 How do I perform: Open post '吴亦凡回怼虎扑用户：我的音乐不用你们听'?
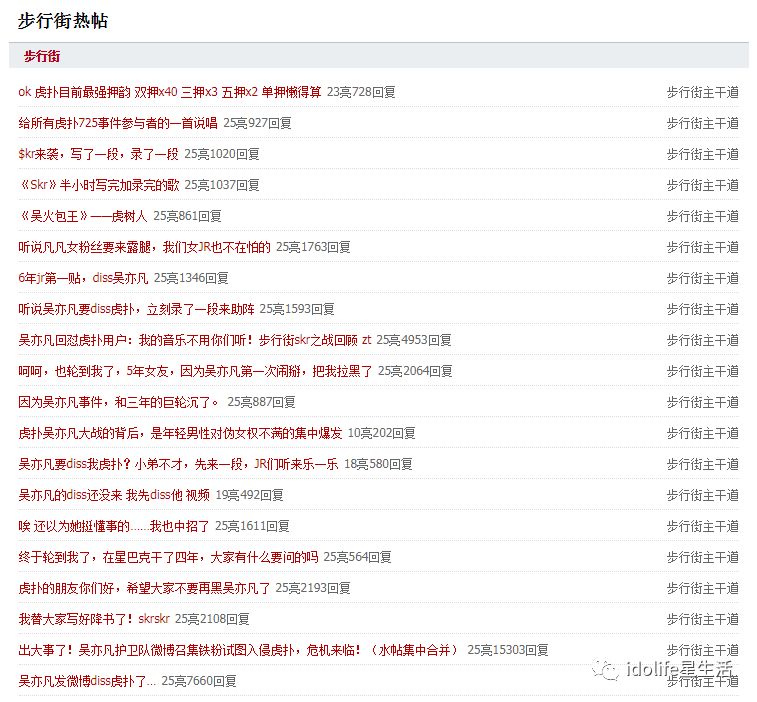[195, 340]
